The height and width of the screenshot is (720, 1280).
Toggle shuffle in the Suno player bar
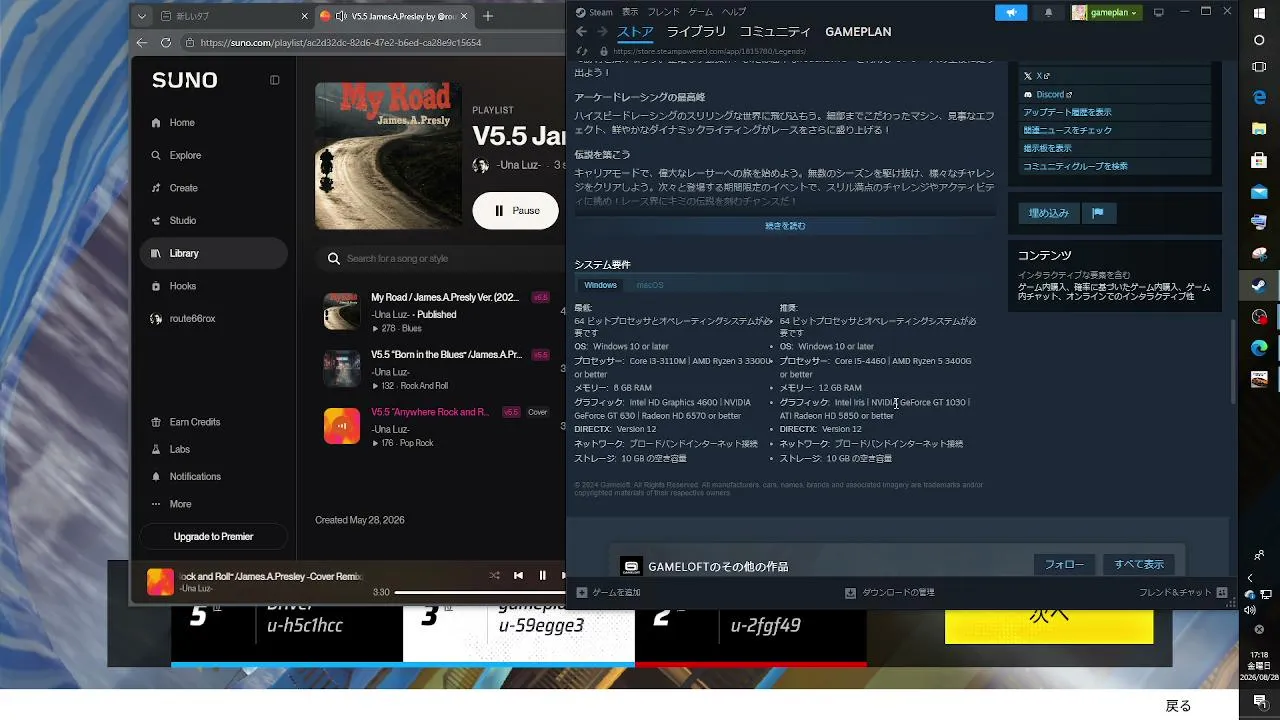coord(494,576)
